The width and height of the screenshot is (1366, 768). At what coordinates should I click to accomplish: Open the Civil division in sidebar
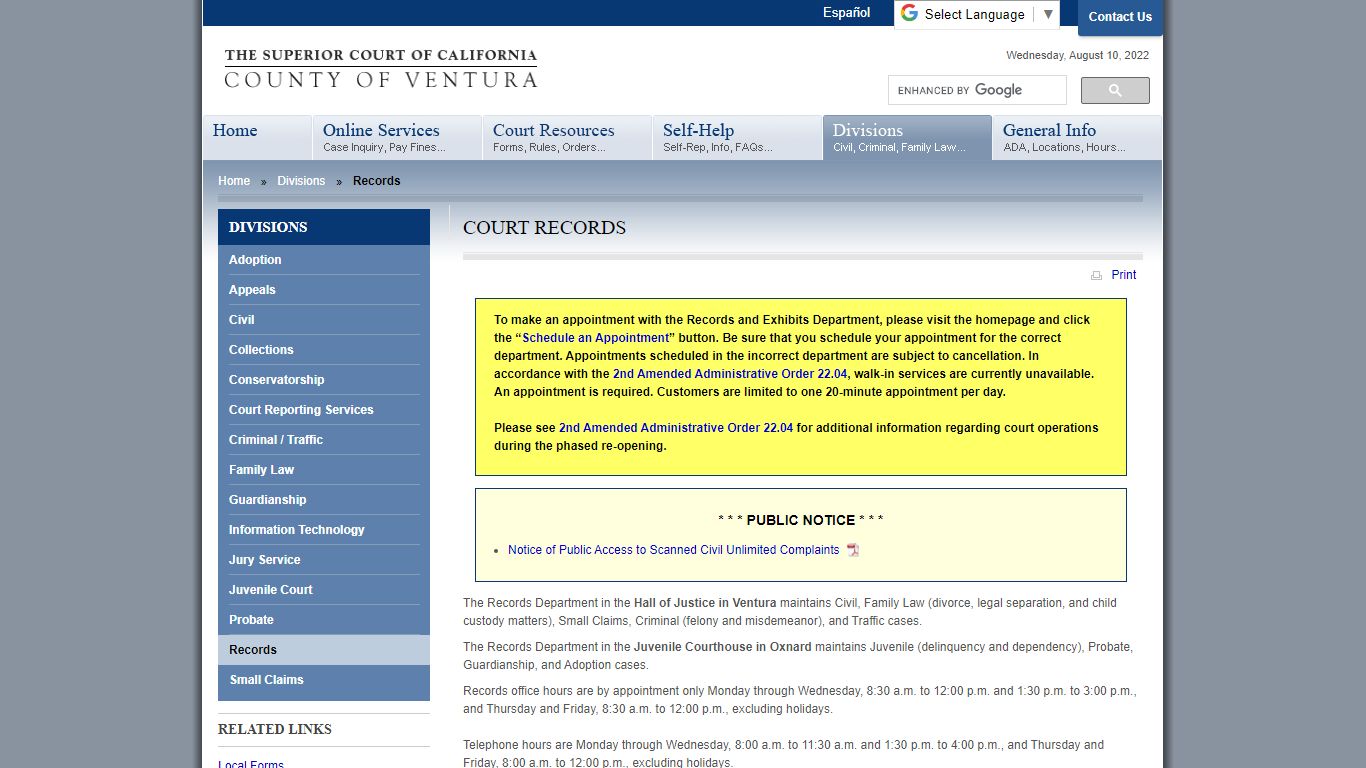pyautogui.click(x=324, y=320)
